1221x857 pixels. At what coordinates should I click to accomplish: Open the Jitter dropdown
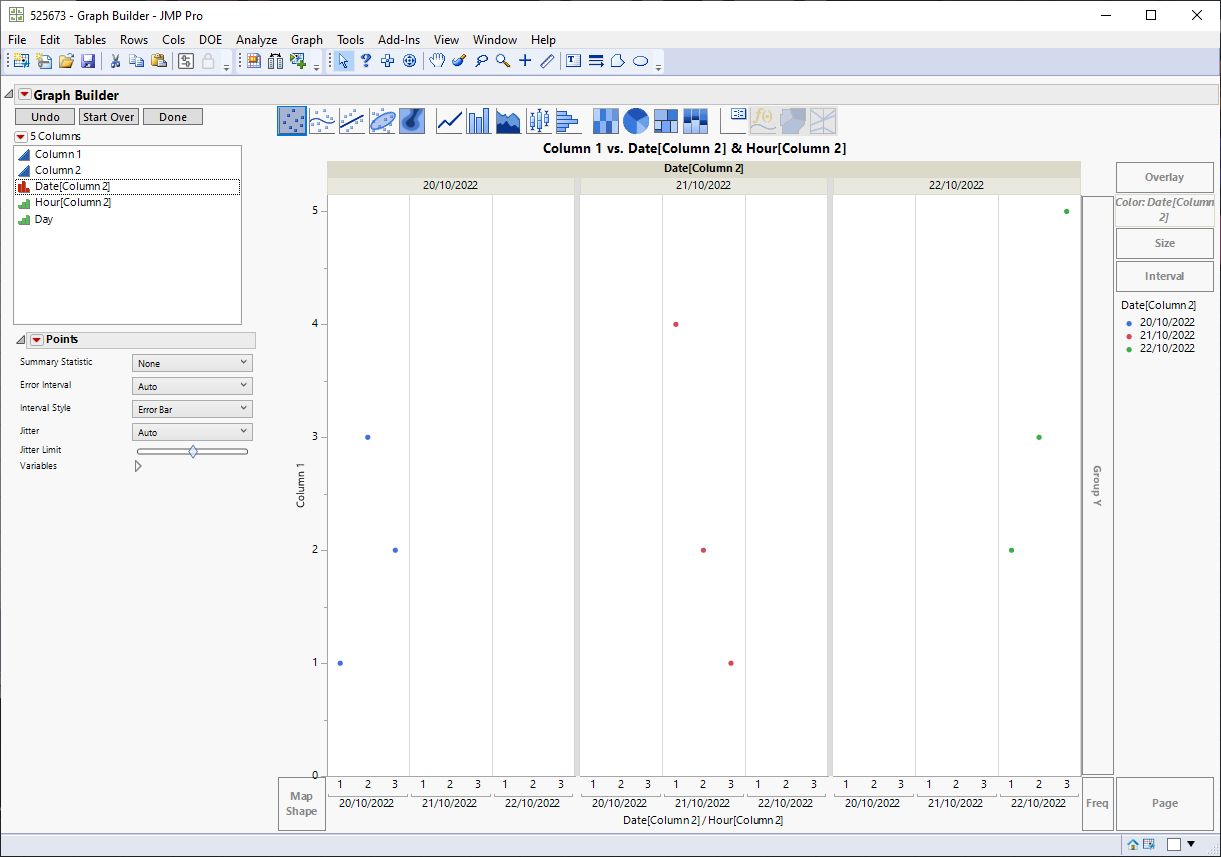click(192, 432)
